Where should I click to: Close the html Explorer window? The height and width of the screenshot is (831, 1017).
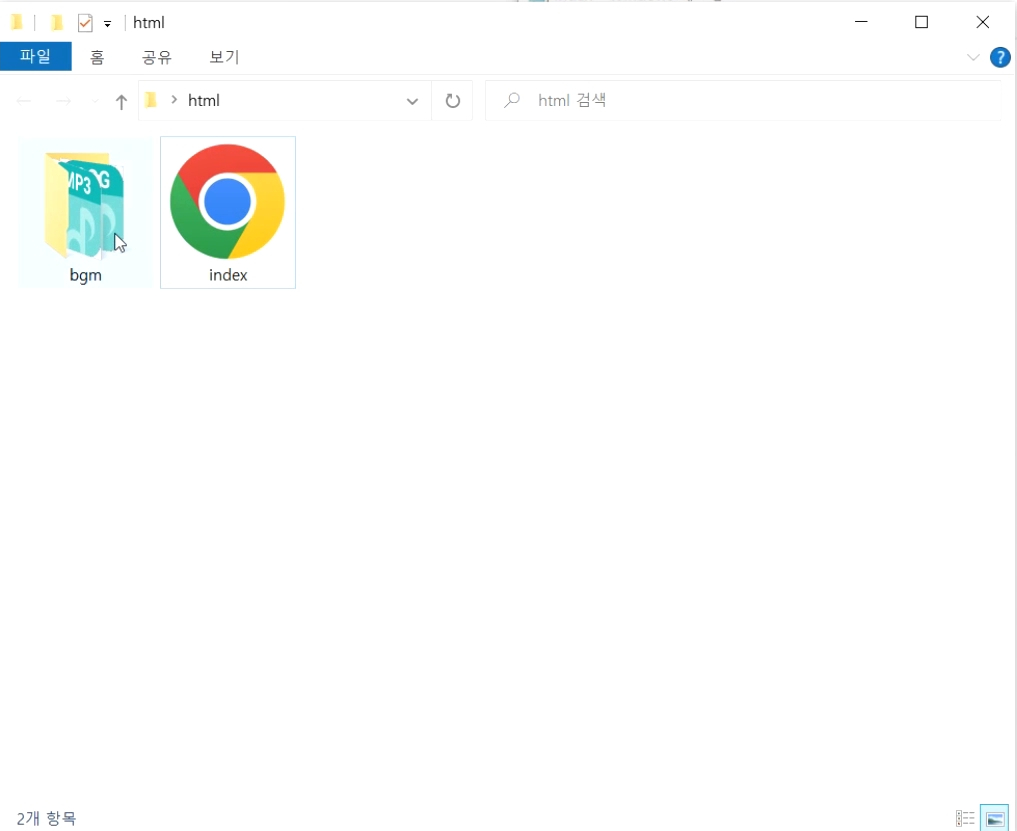[983, 22]
